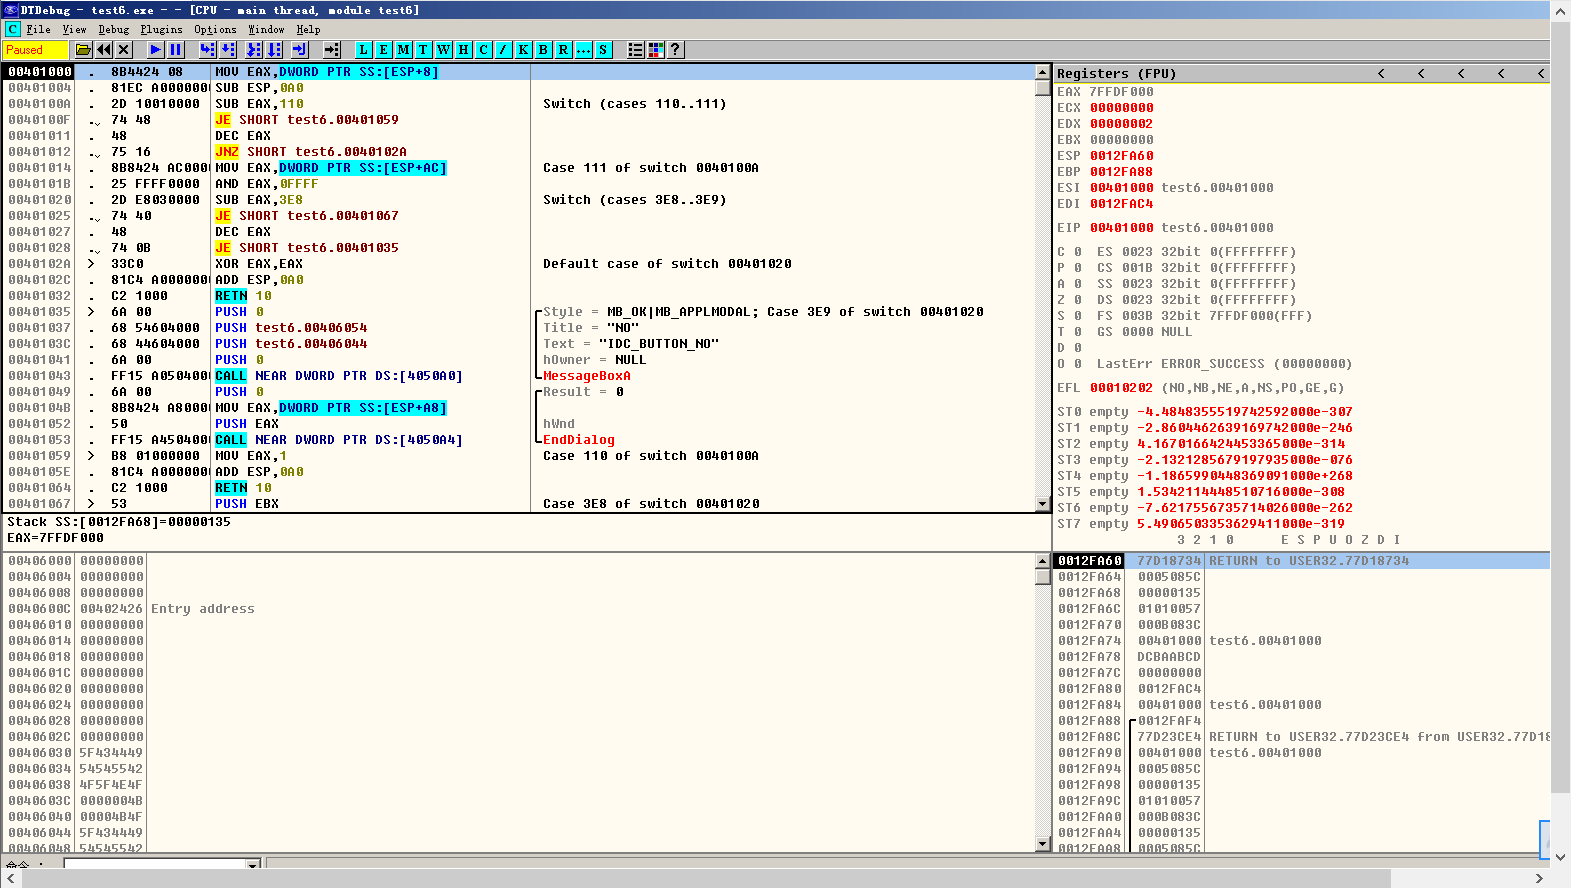The width and height of the screenshot is (1571, 888).
Task: Focus the command line input box
Action: pyautogui.click(x=154, y=863)
